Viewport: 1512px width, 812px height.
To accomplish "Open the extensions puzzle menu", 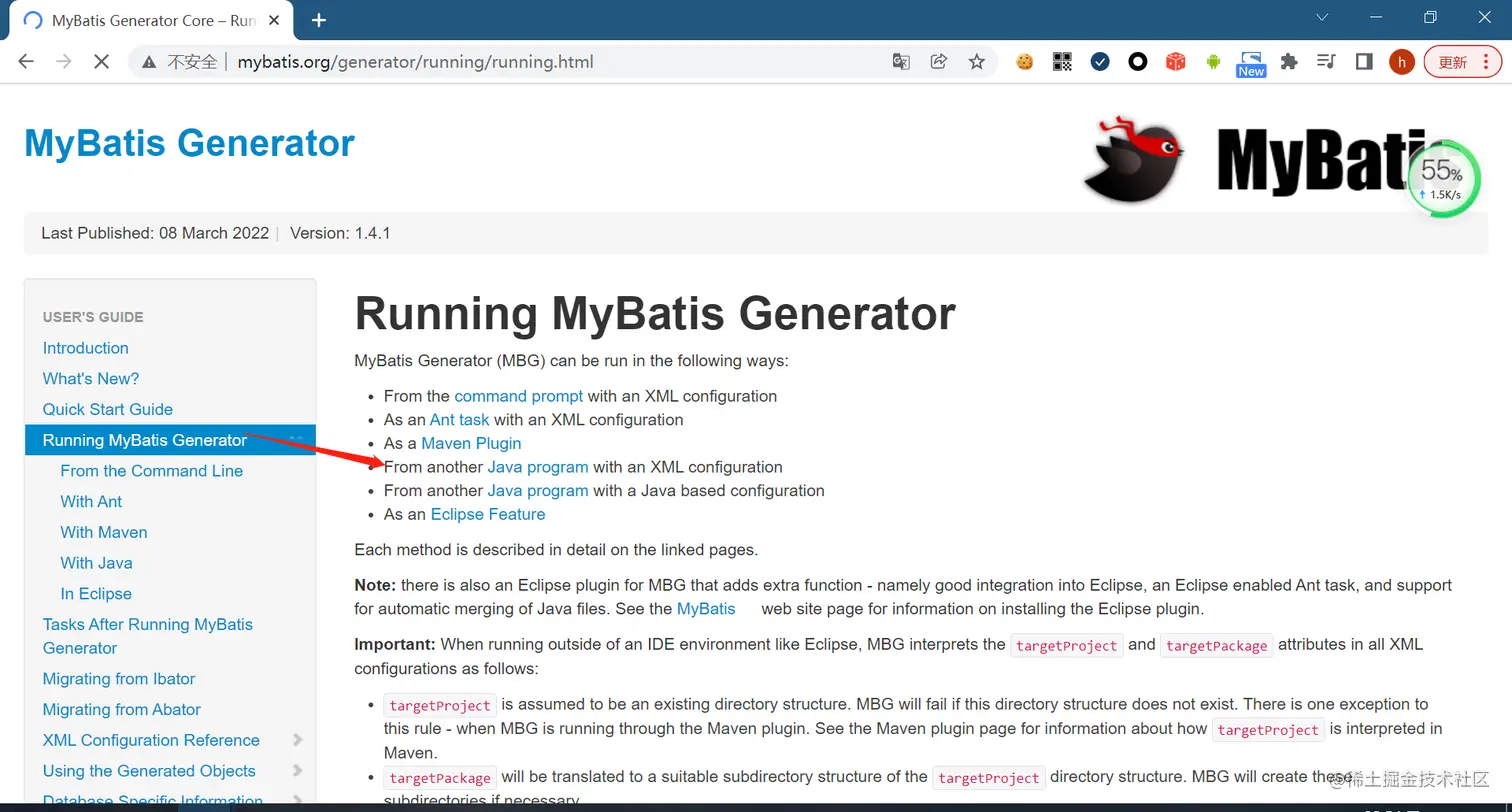I will point(1289,62).
